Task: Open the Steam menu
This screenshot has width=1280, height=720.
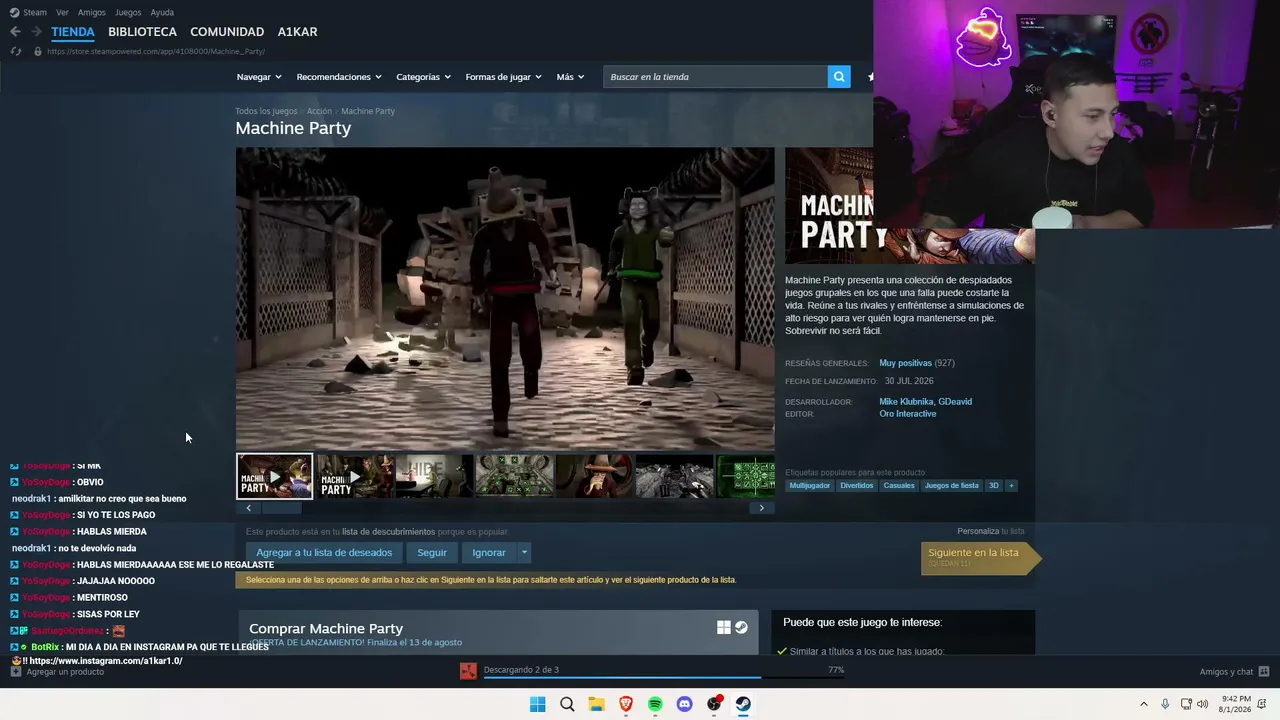Action: [x=35, y=12]
